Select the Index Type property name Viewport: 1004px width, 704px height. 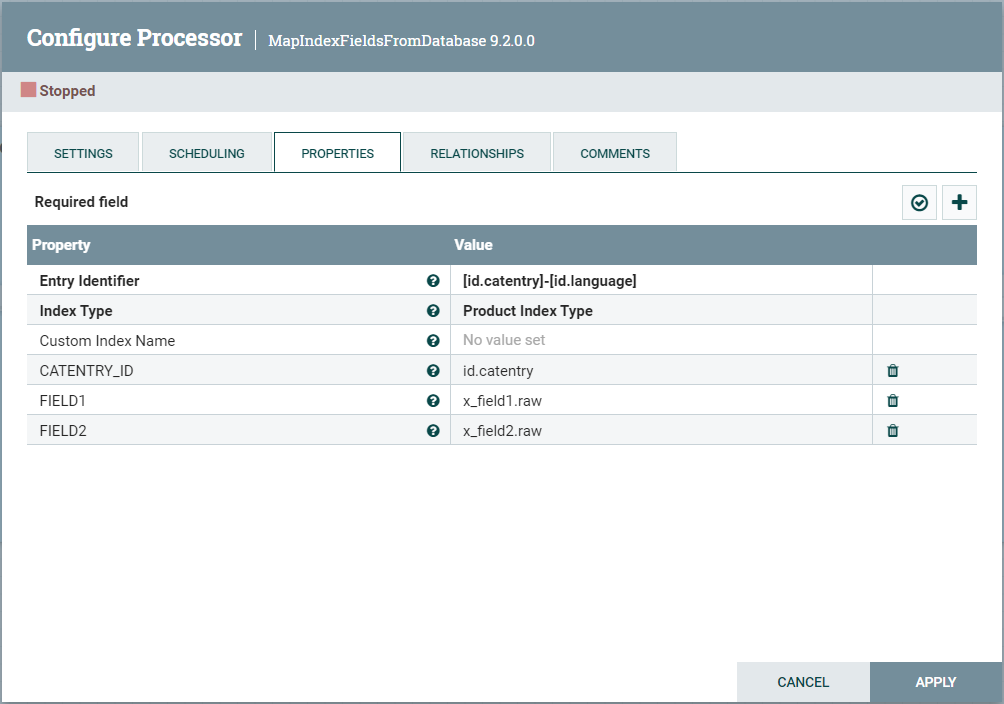click(x=76, y=311)
